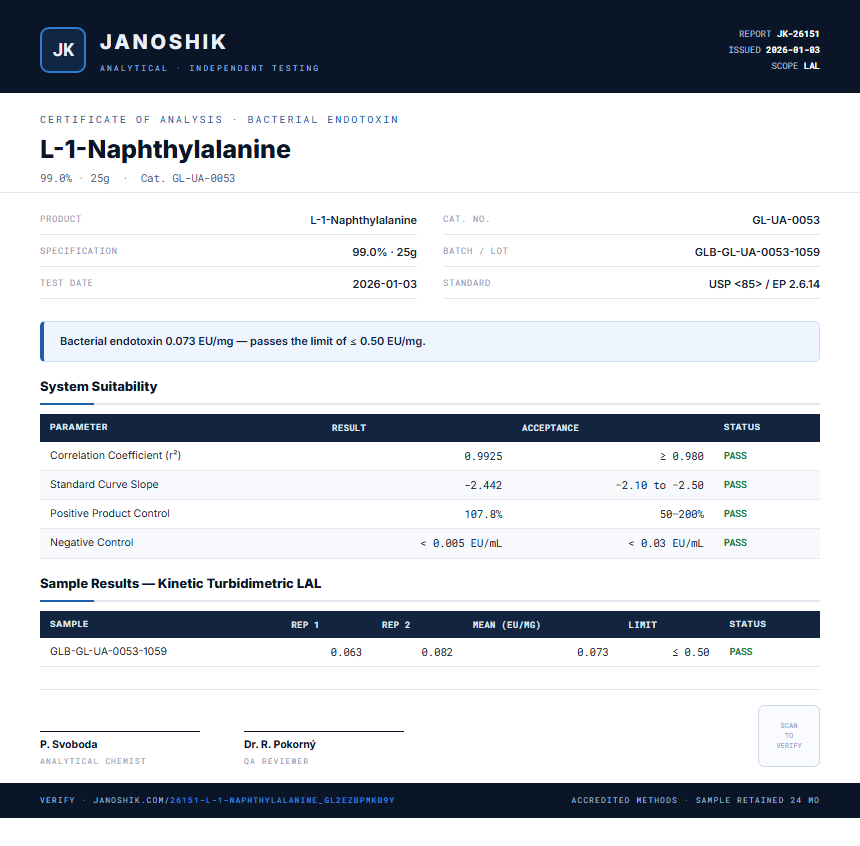Select the L-1-Naphthylalanine main heading

click(x=165, y=149)
